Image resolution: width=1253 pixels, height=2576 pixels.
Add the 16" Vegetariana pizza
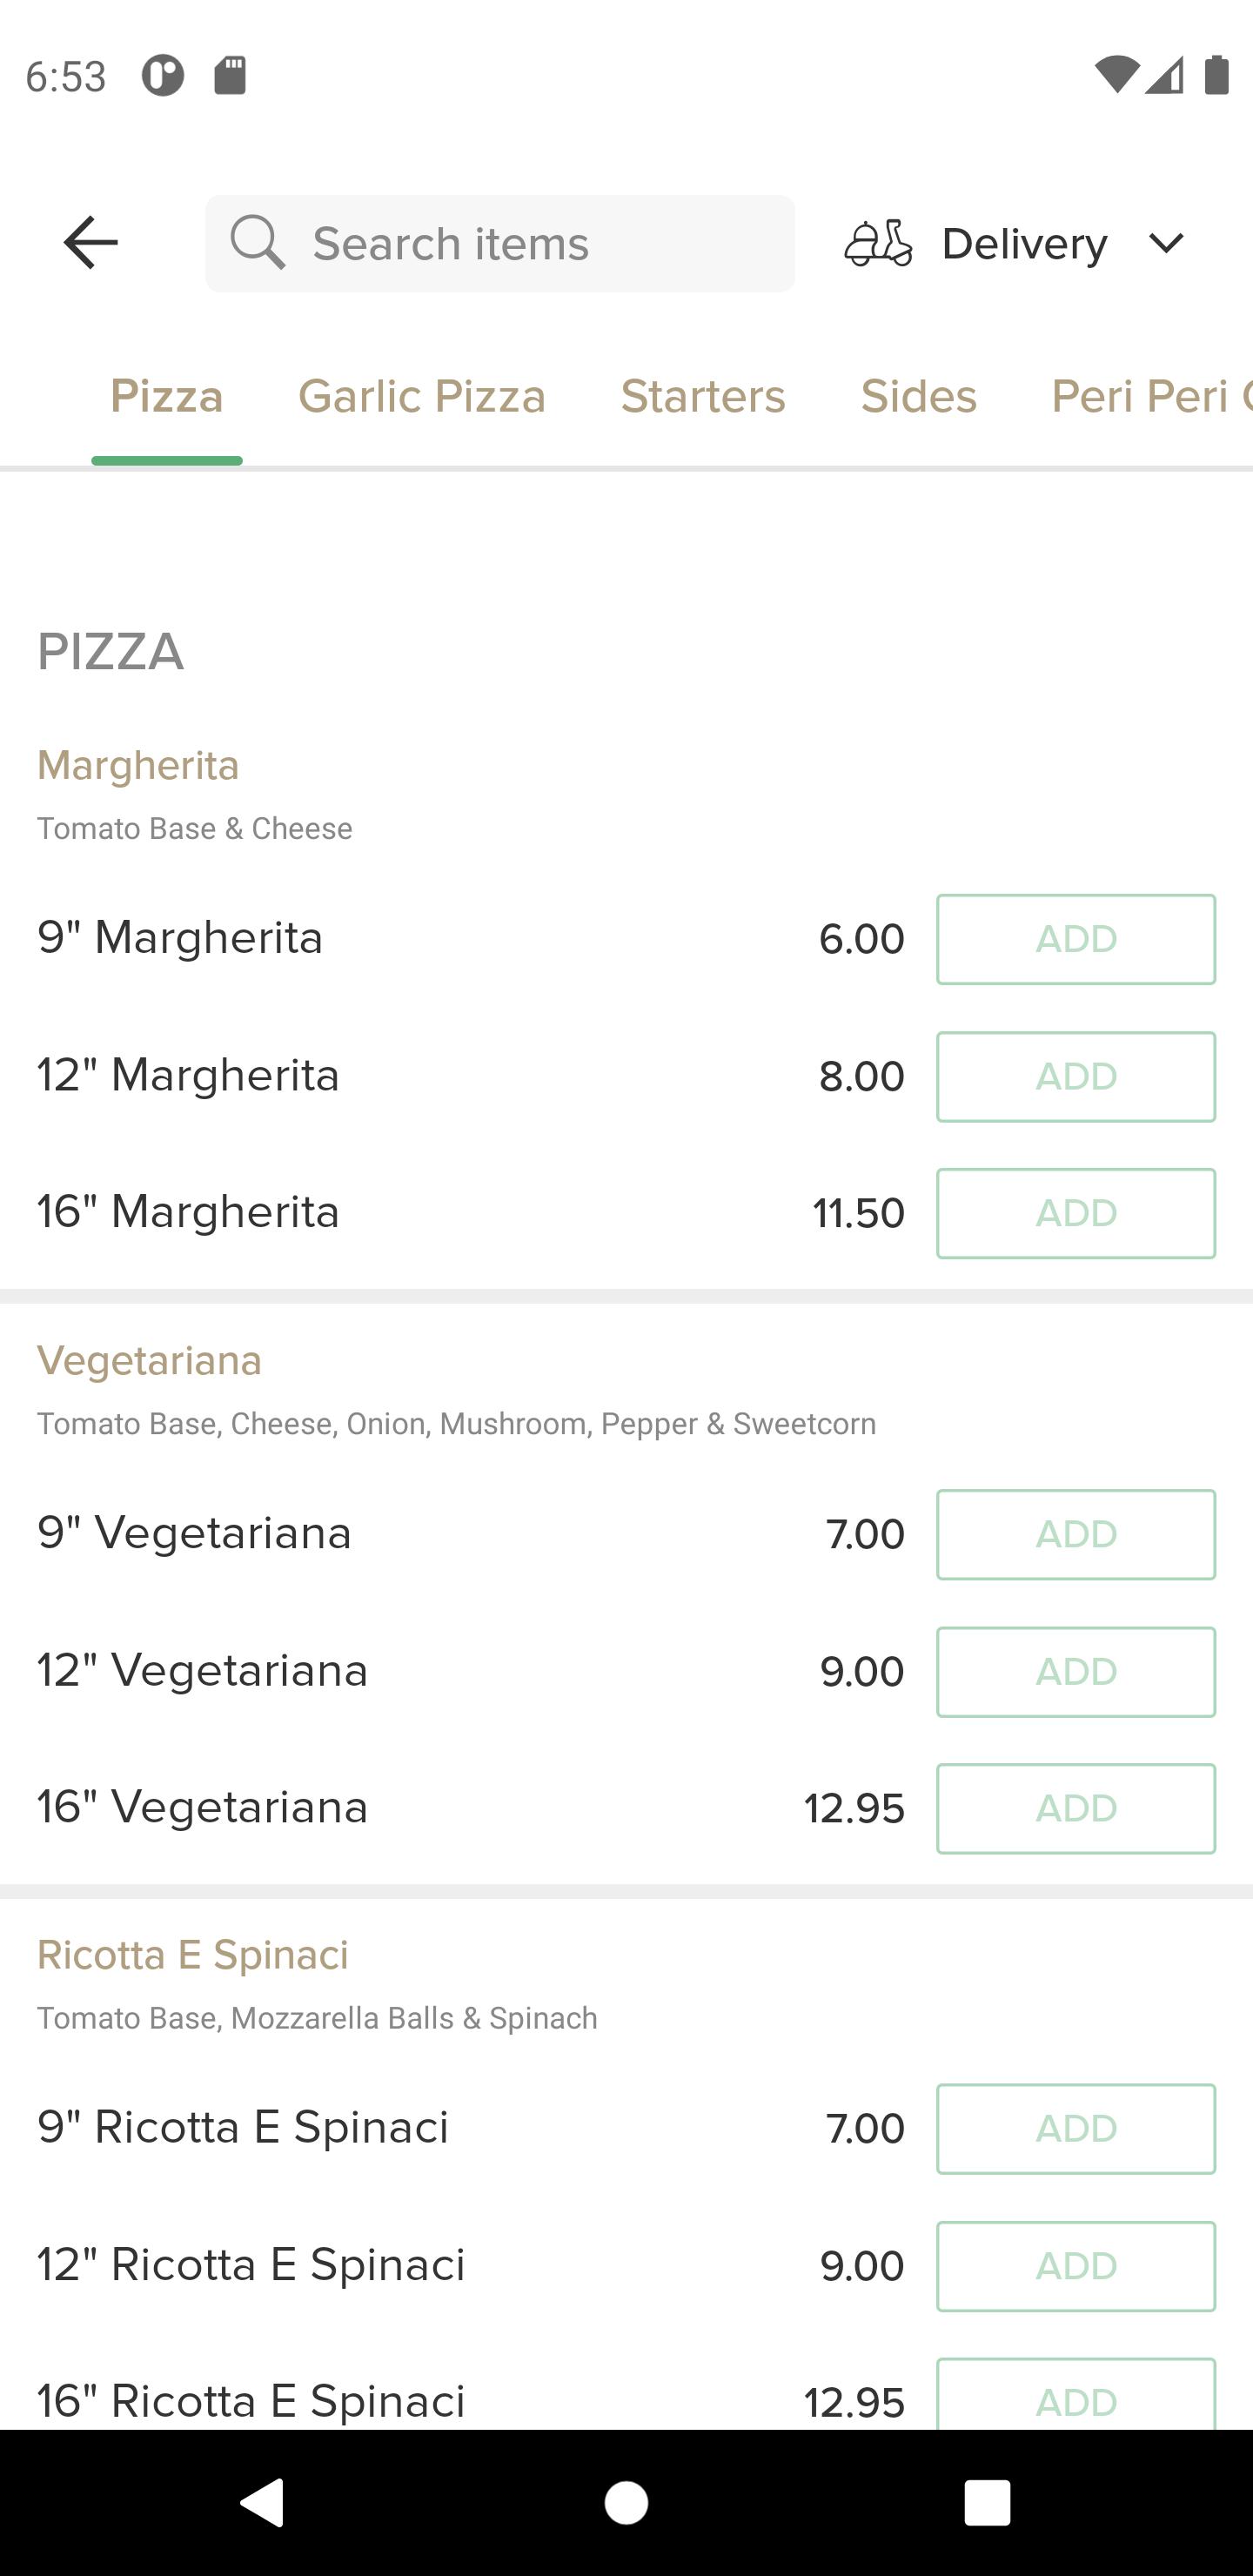tap(1076, 1809)
